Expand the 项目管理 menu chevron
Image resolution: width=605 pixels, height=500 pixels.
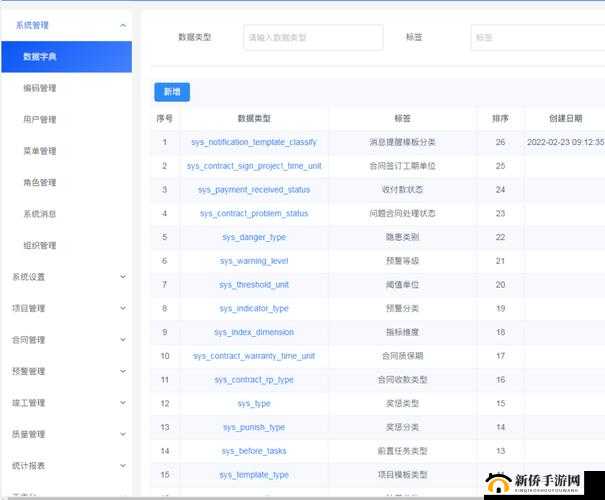[123, 308]
